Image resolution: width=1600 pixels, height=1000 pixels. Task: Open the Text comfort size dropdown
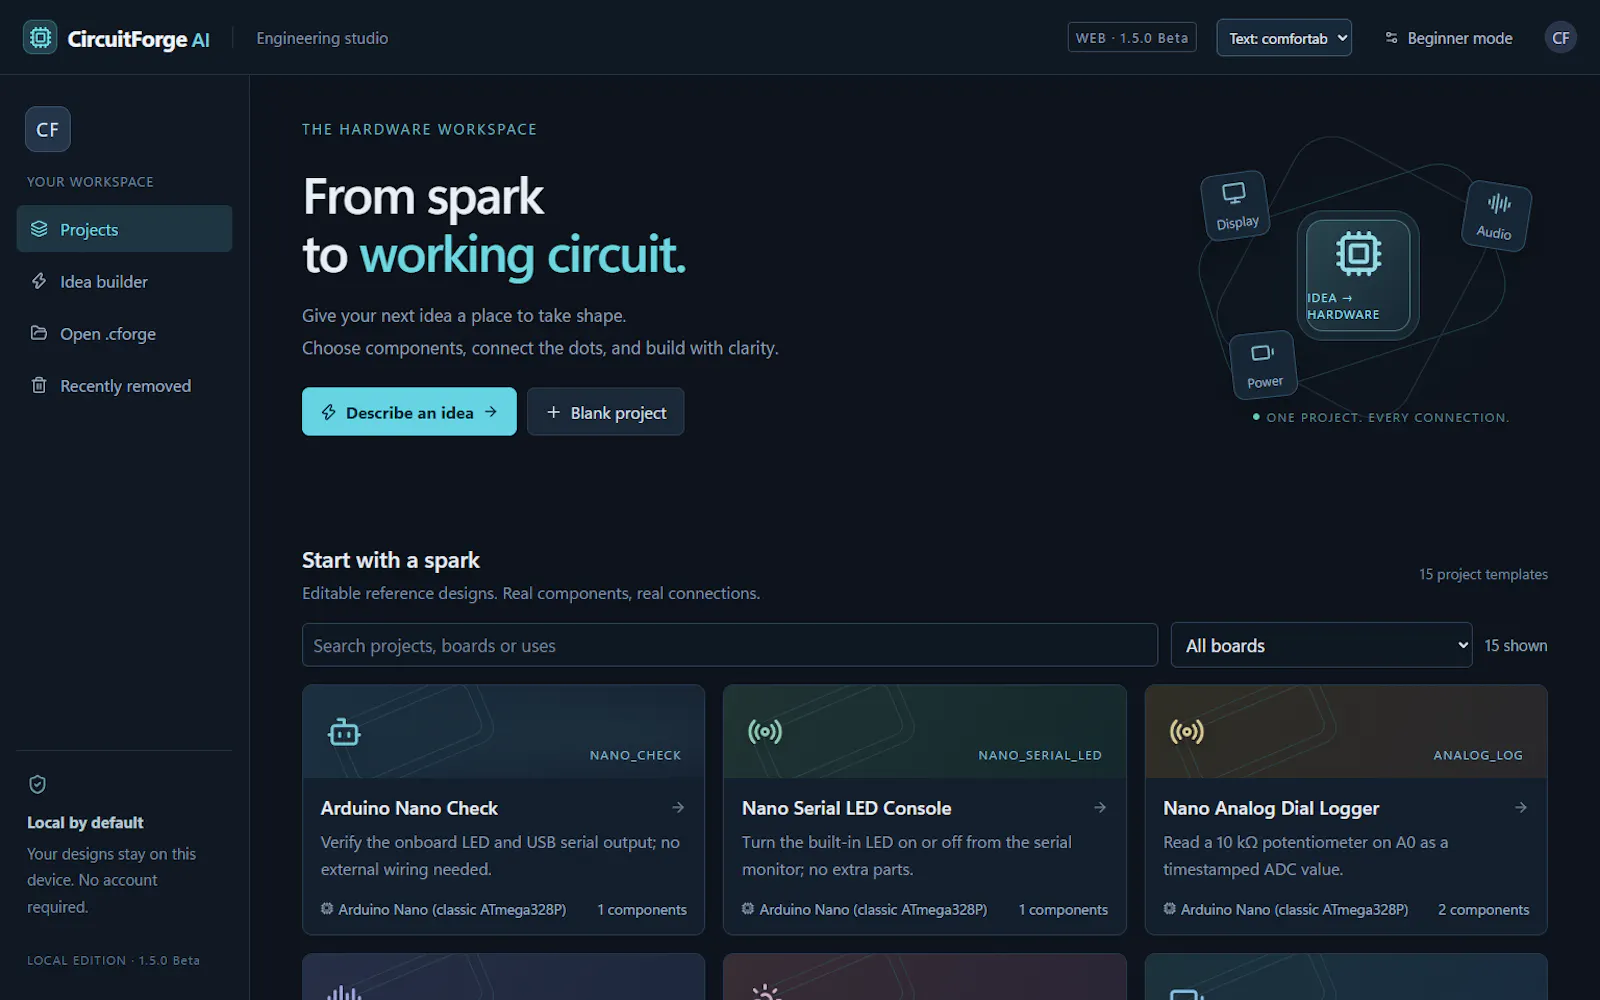click(x=1284, y=38)
